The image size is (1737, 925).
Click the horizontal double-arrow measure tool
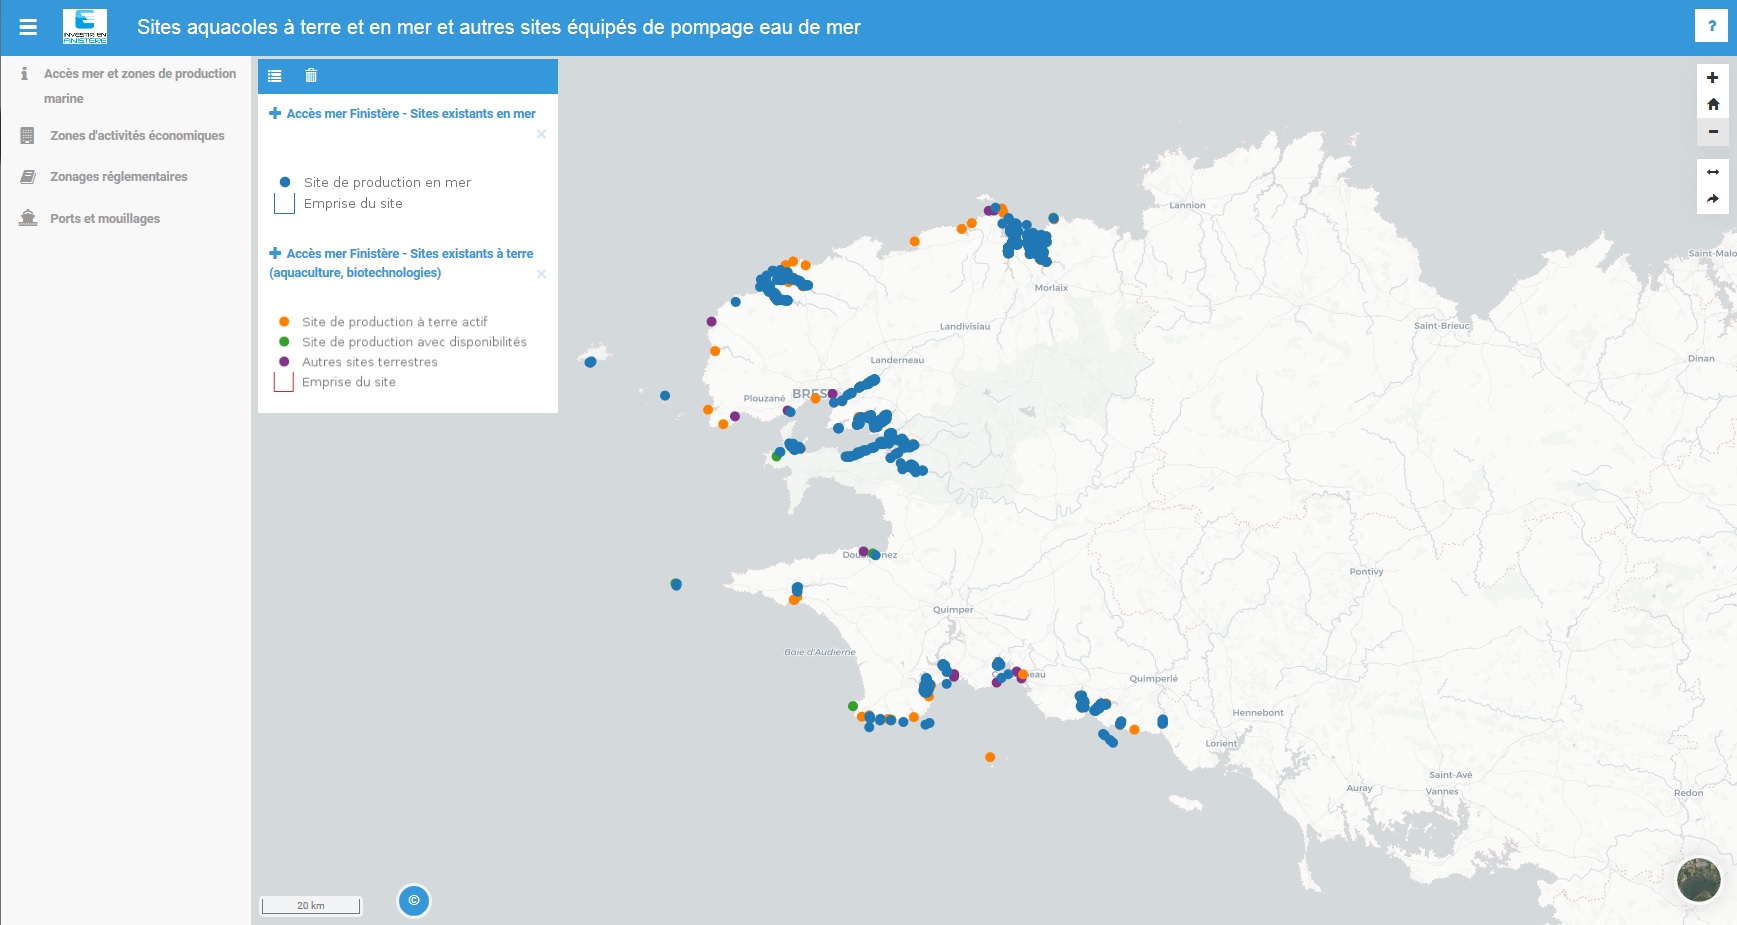point(1712,172)
